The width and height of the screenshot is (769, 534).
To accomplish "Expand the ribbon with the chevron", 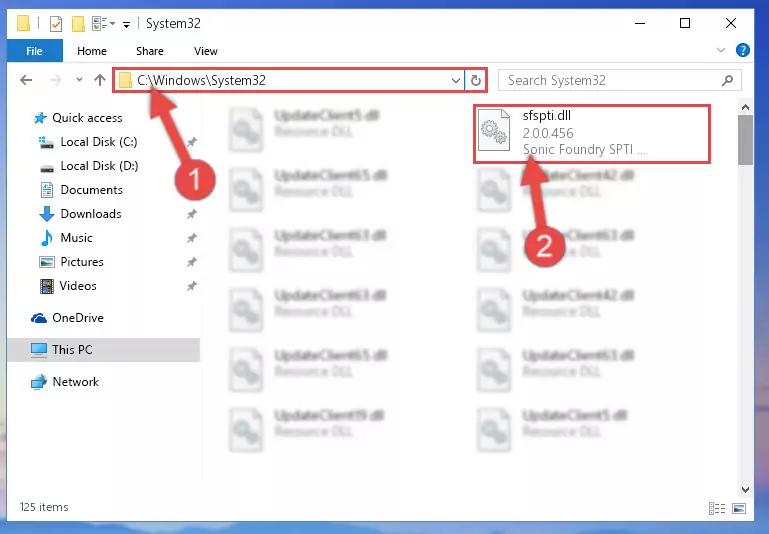I will click(721, 50).
